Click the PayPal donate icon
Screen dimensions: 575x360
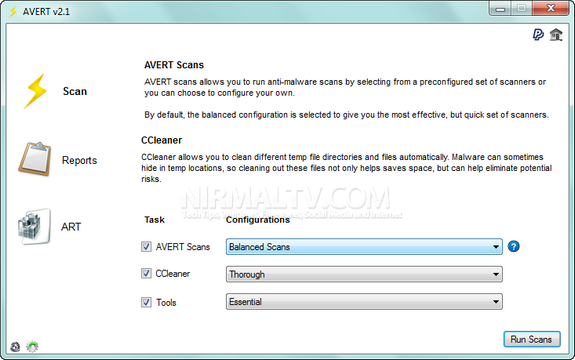click(538, 35)
